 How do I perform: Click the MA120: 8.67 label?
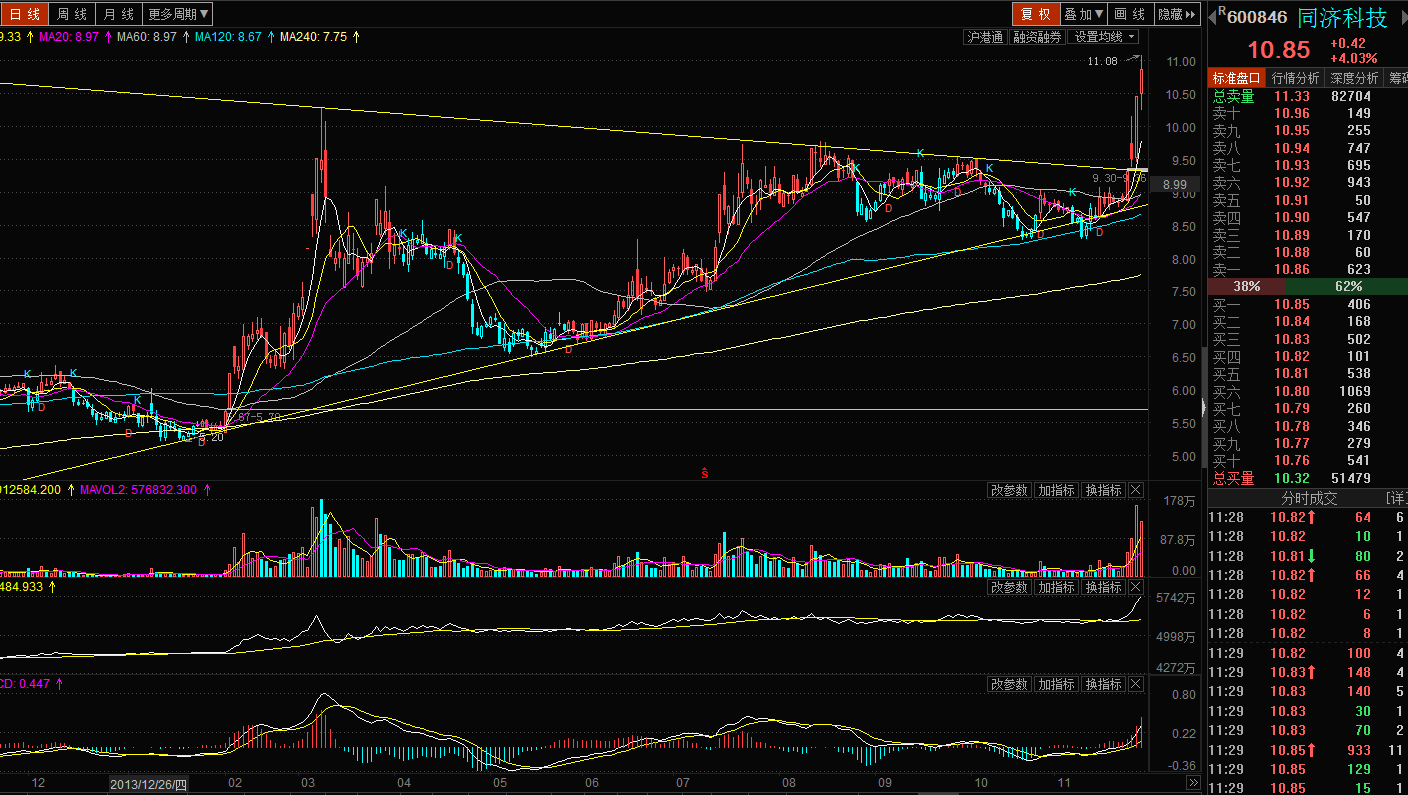point(229,37)
